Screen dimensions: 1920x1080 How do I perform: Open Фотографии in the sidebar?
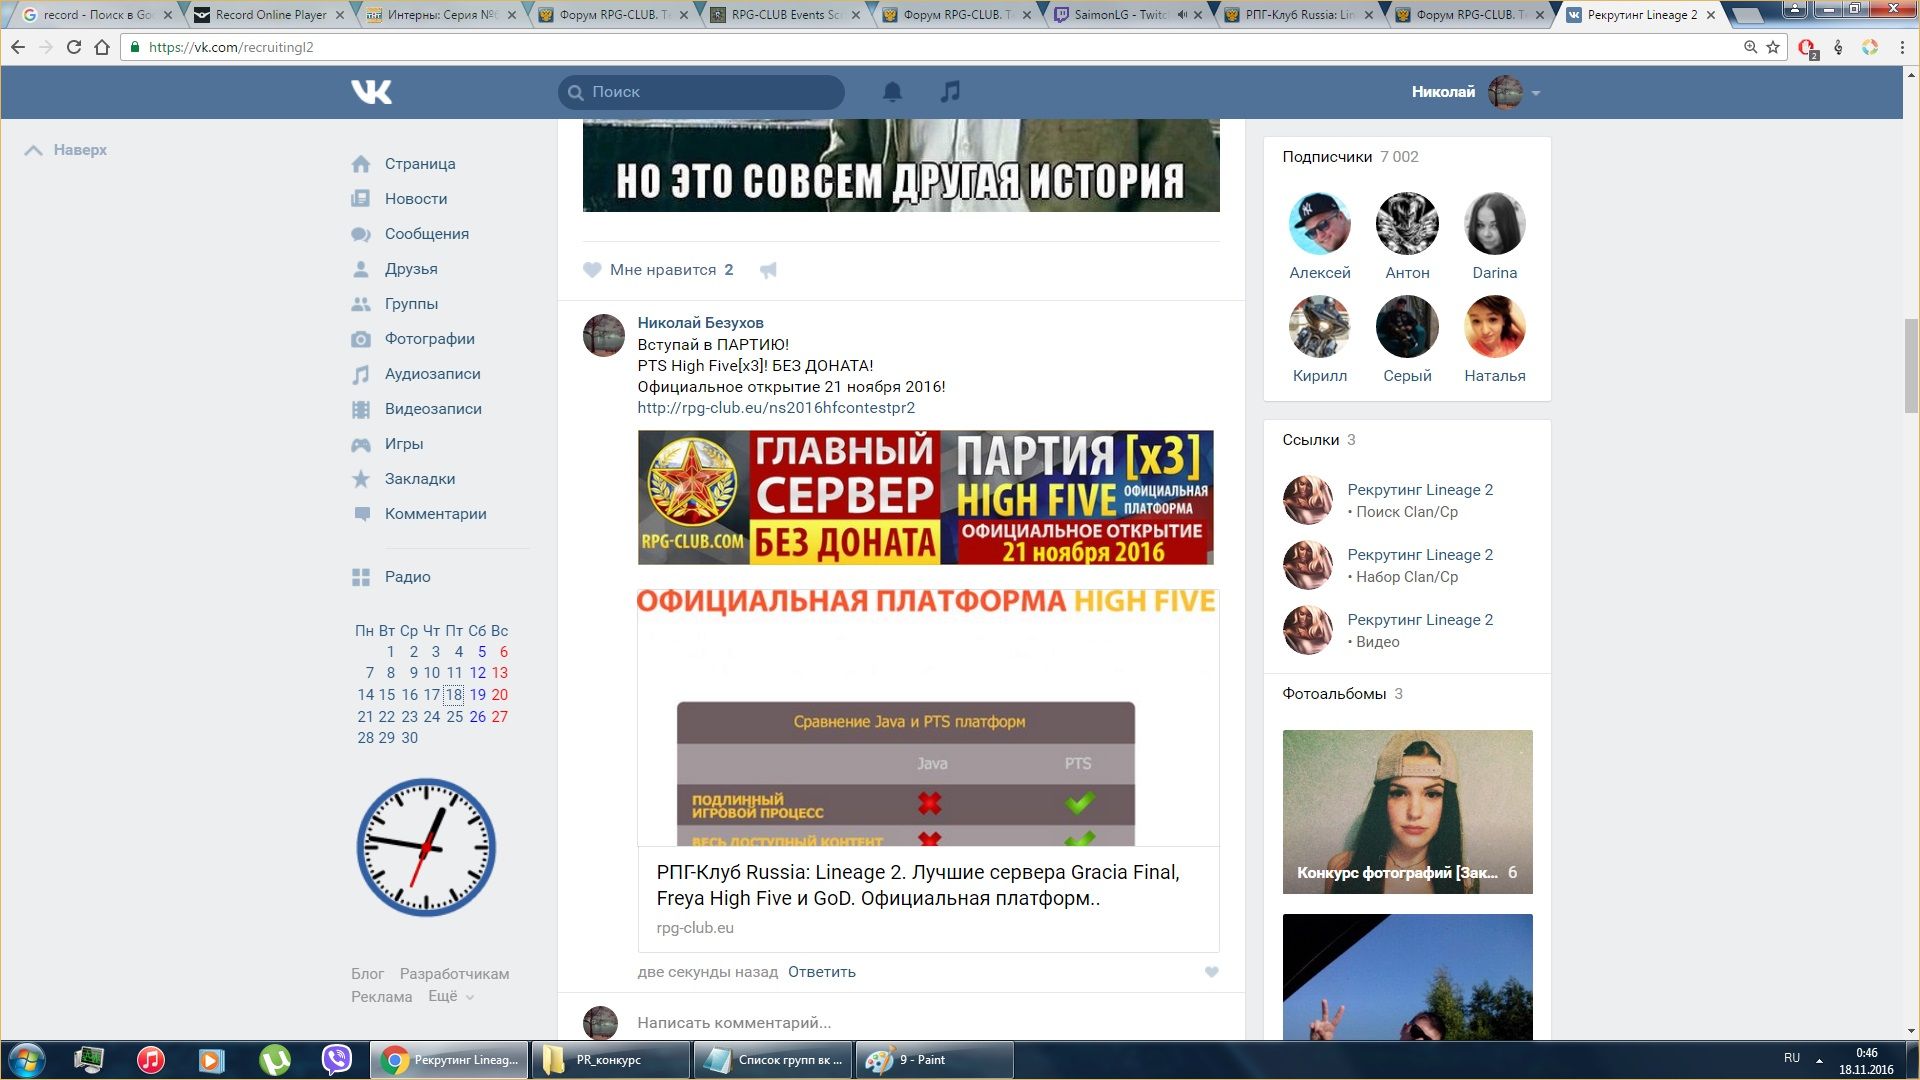click(x=429, y=339)
